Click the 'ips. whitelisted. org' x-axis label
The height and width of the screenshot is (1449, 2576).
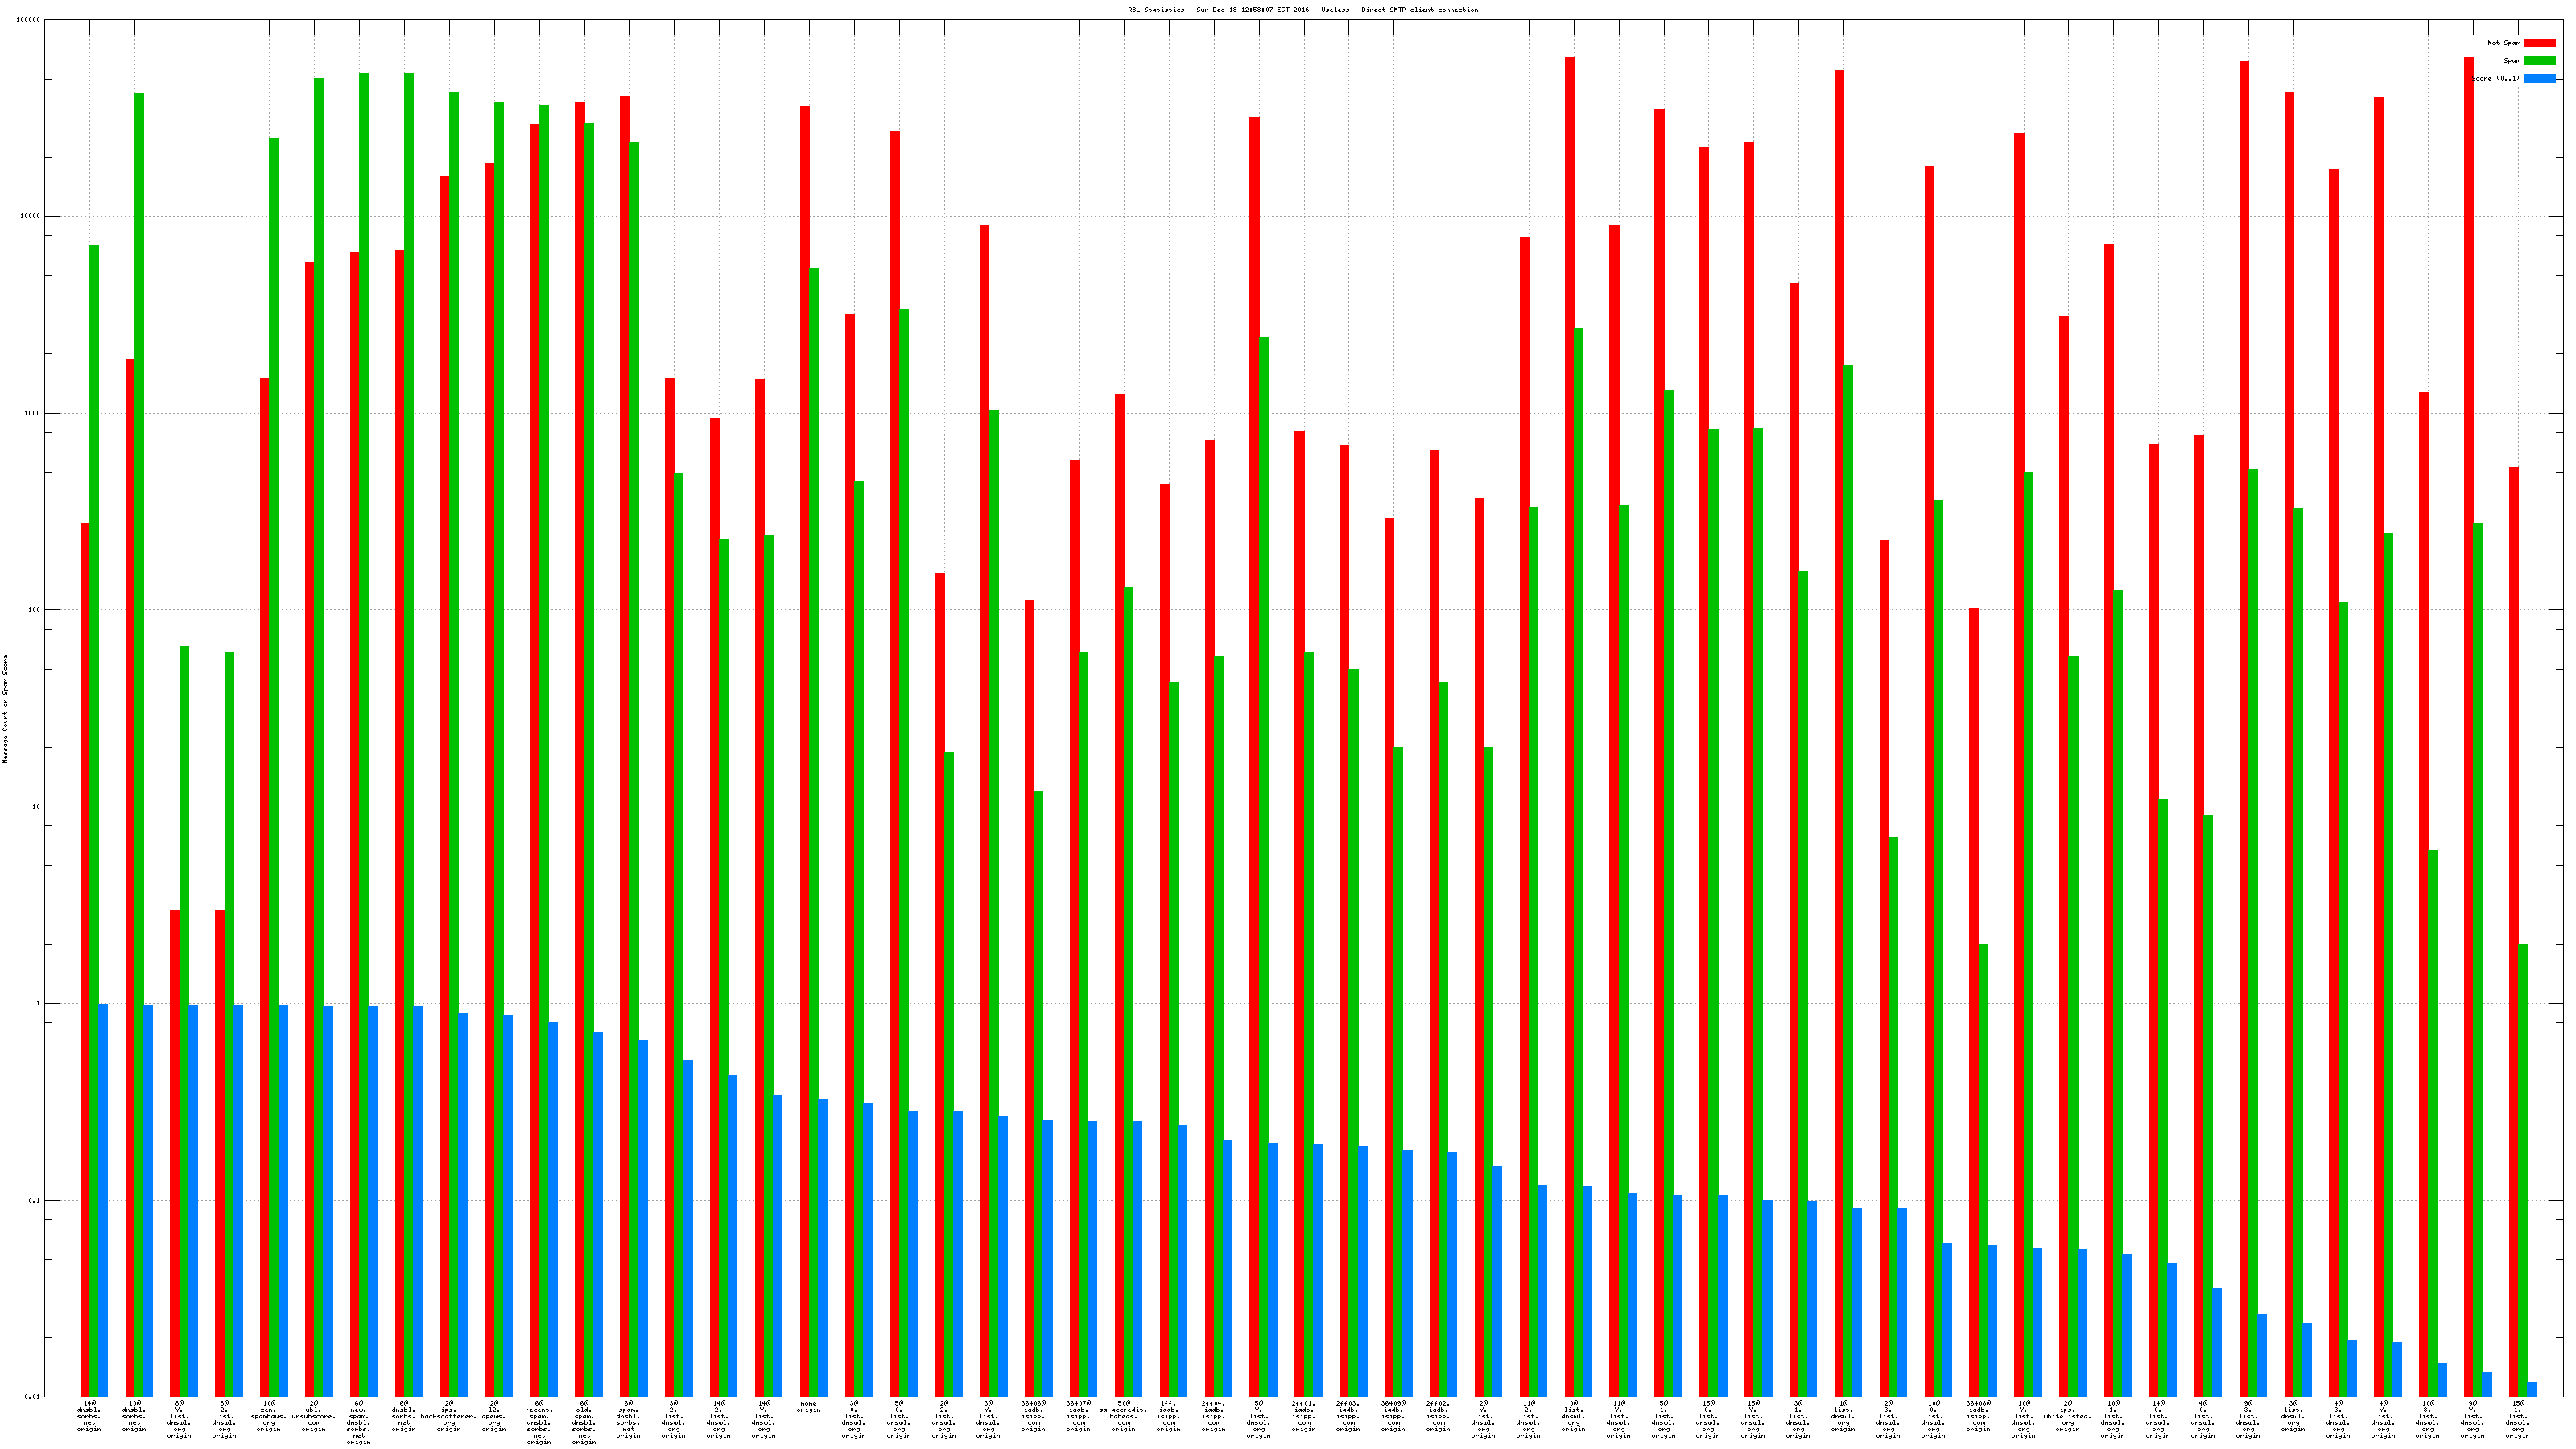click(x=2067, y=1416)
